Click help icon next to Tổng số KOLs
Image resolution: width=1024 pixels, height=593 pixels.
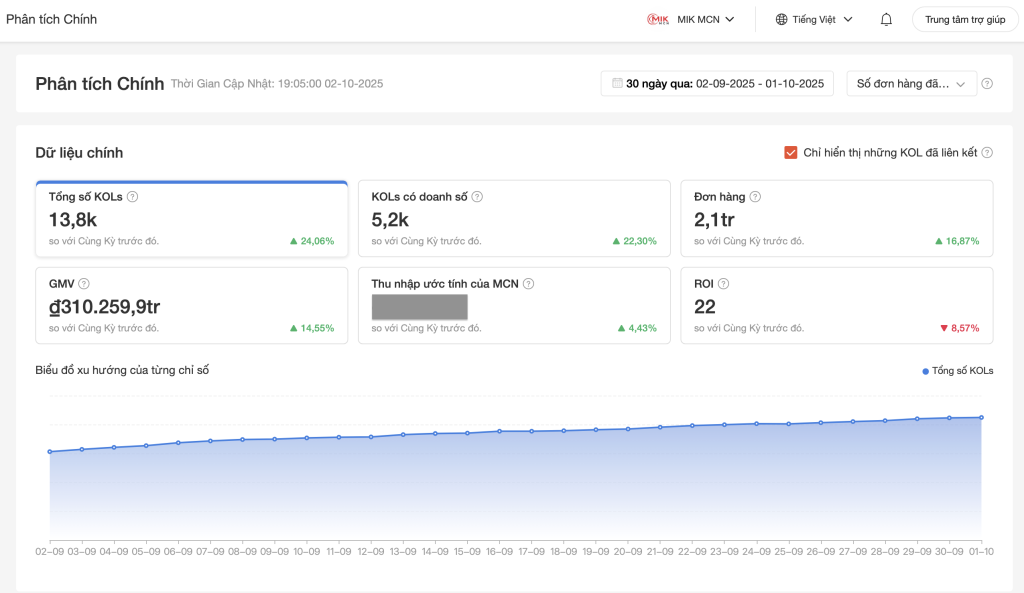pyautogui.click(x=133, y=197)
